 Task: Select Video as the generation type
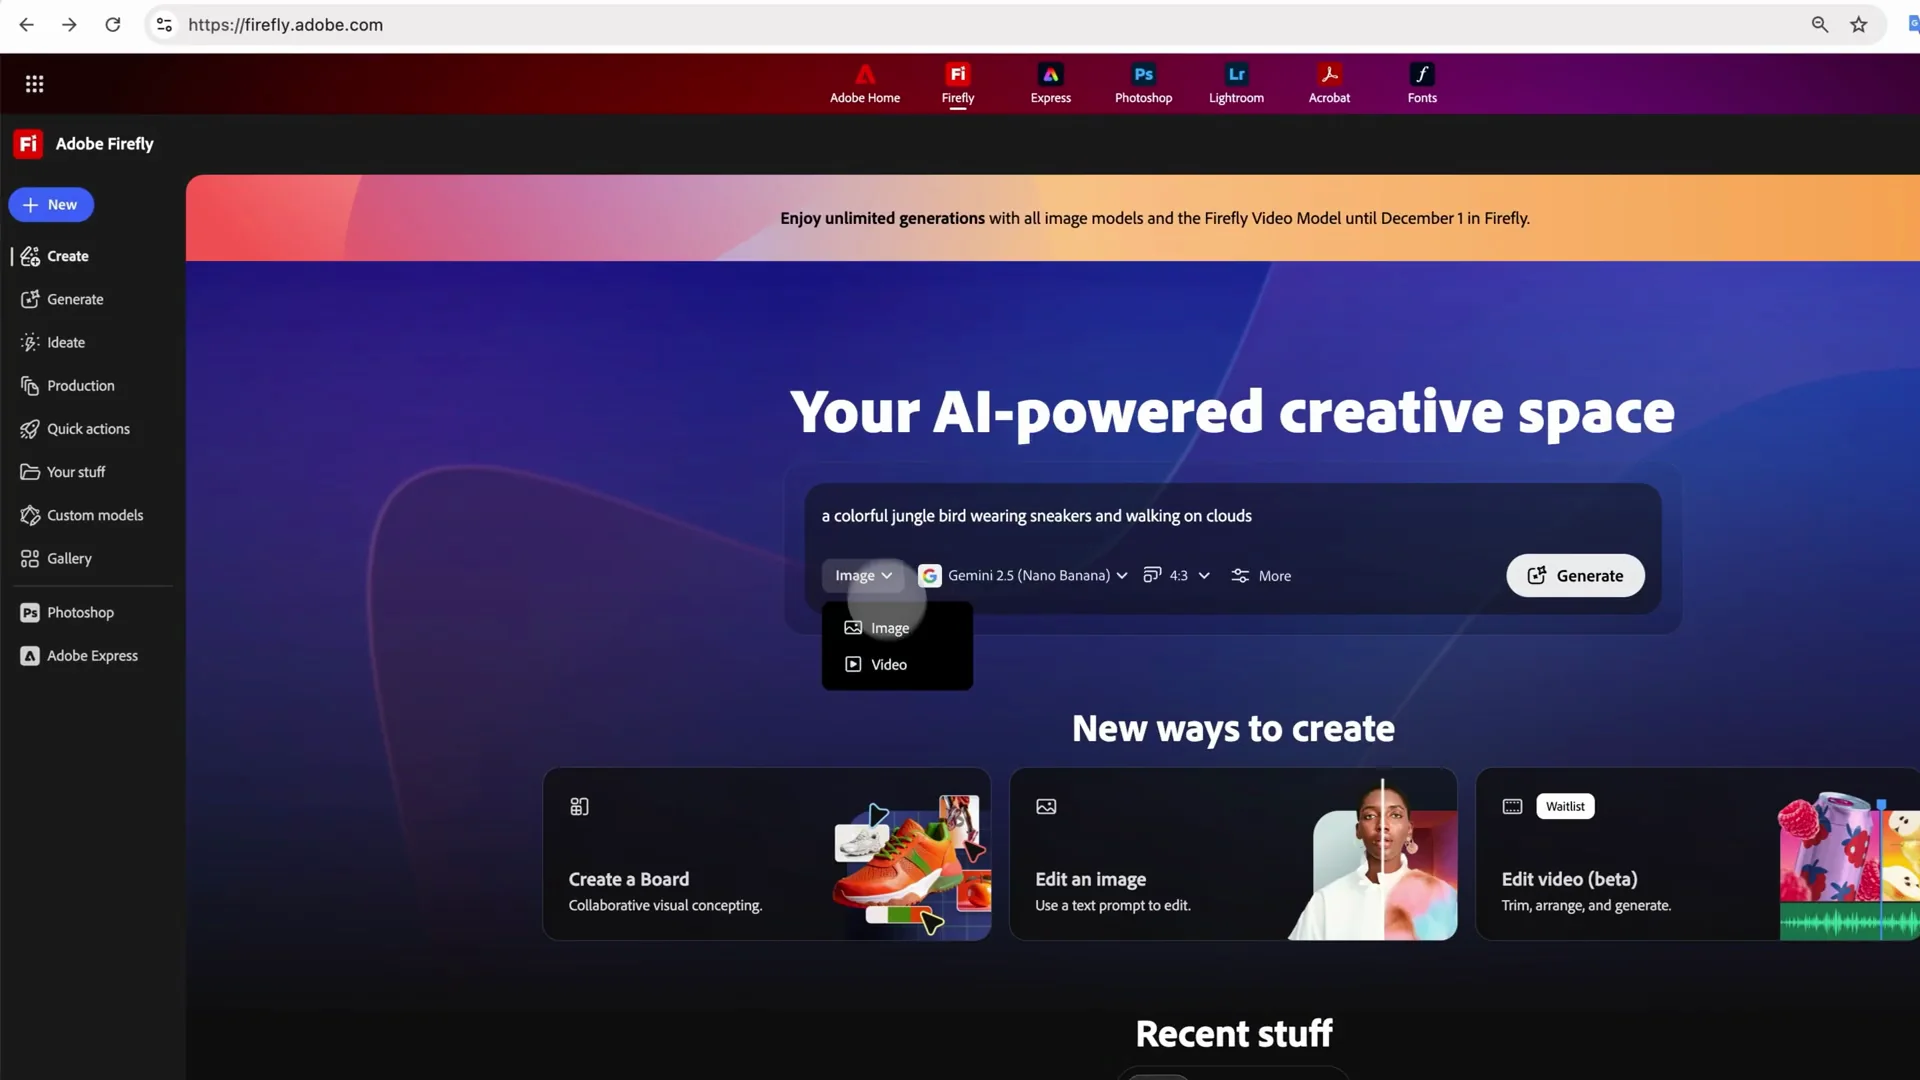point(887,663)
